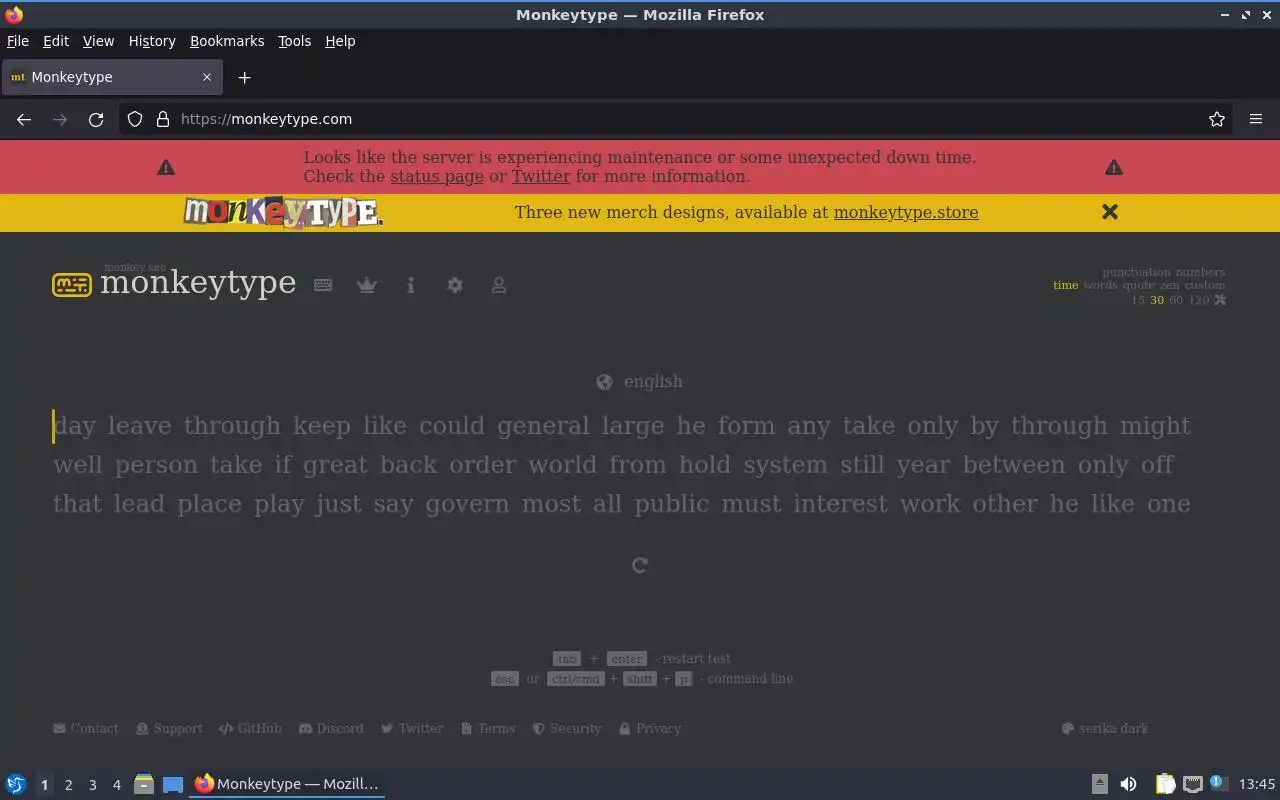Click the Privacy footer link
Viewport: 1280px width, 800px height.
point(650,729)
